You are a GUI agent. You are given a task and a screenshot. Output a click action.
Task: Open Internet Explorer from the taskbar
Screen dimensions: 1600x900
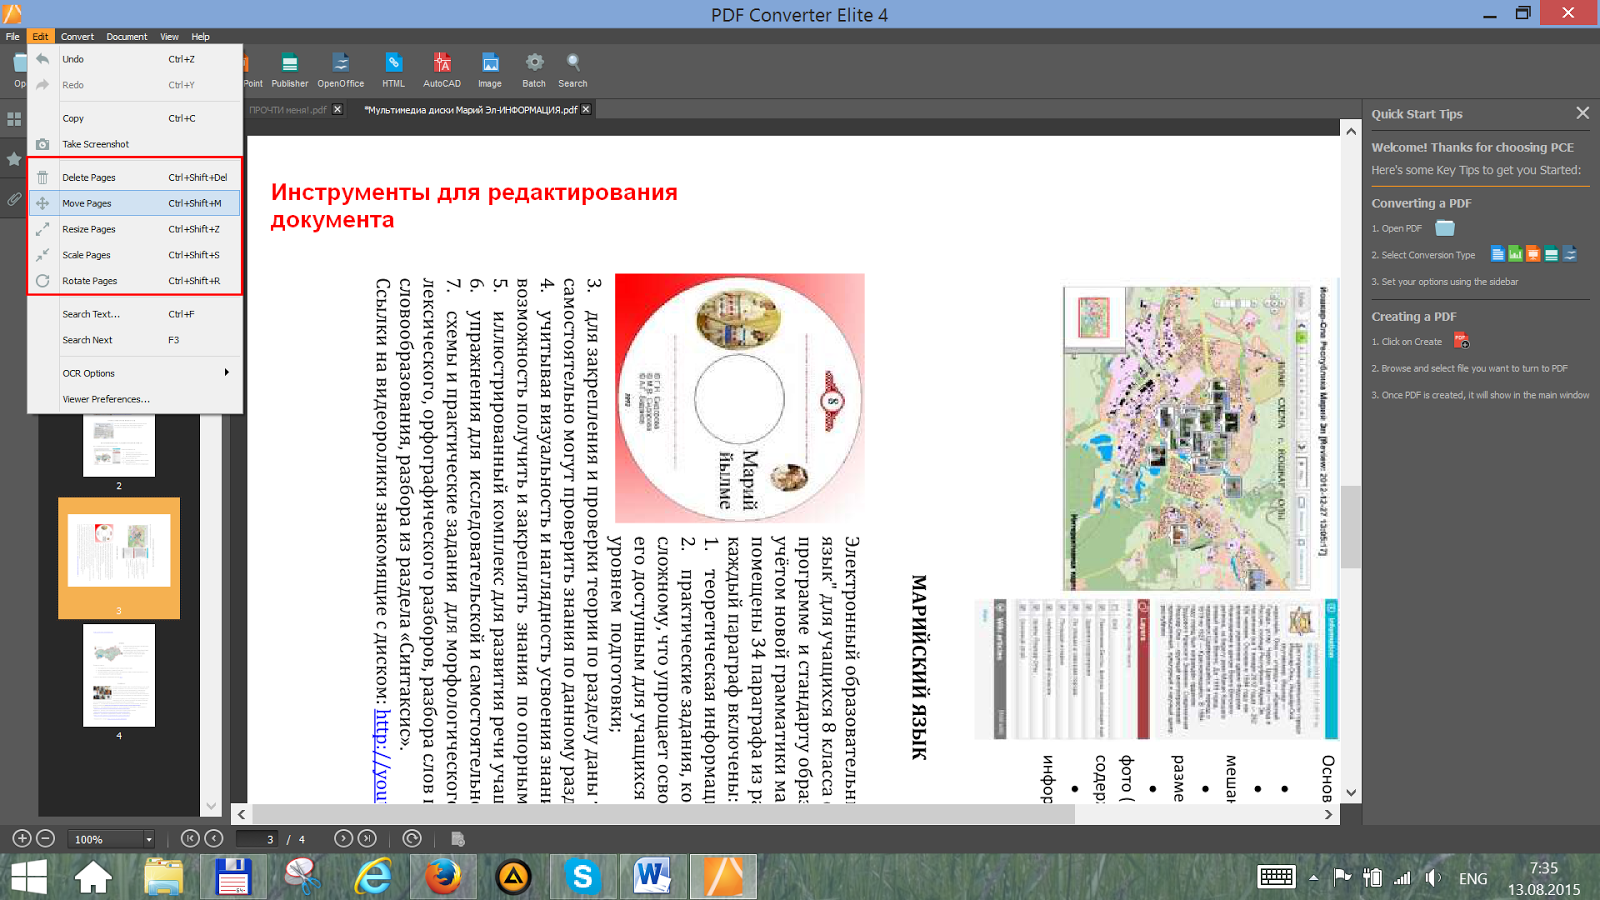point(373,877)
